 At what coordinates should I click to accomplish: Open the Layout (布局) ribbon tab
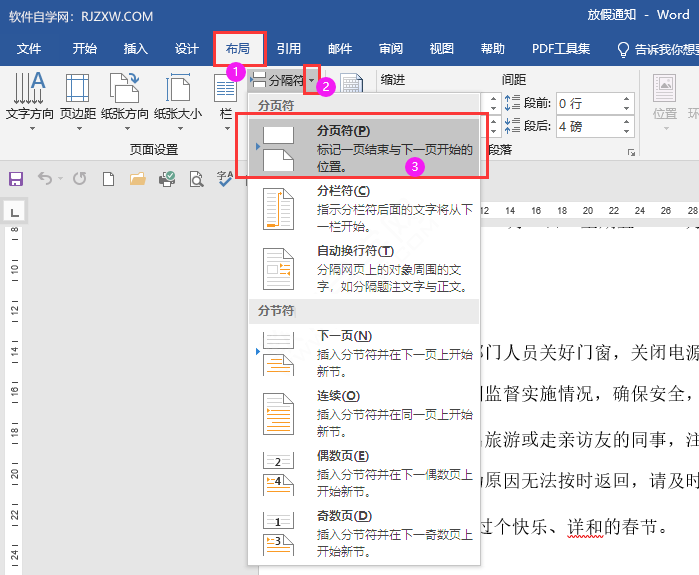pyautogui.click(x=238, y=48)
